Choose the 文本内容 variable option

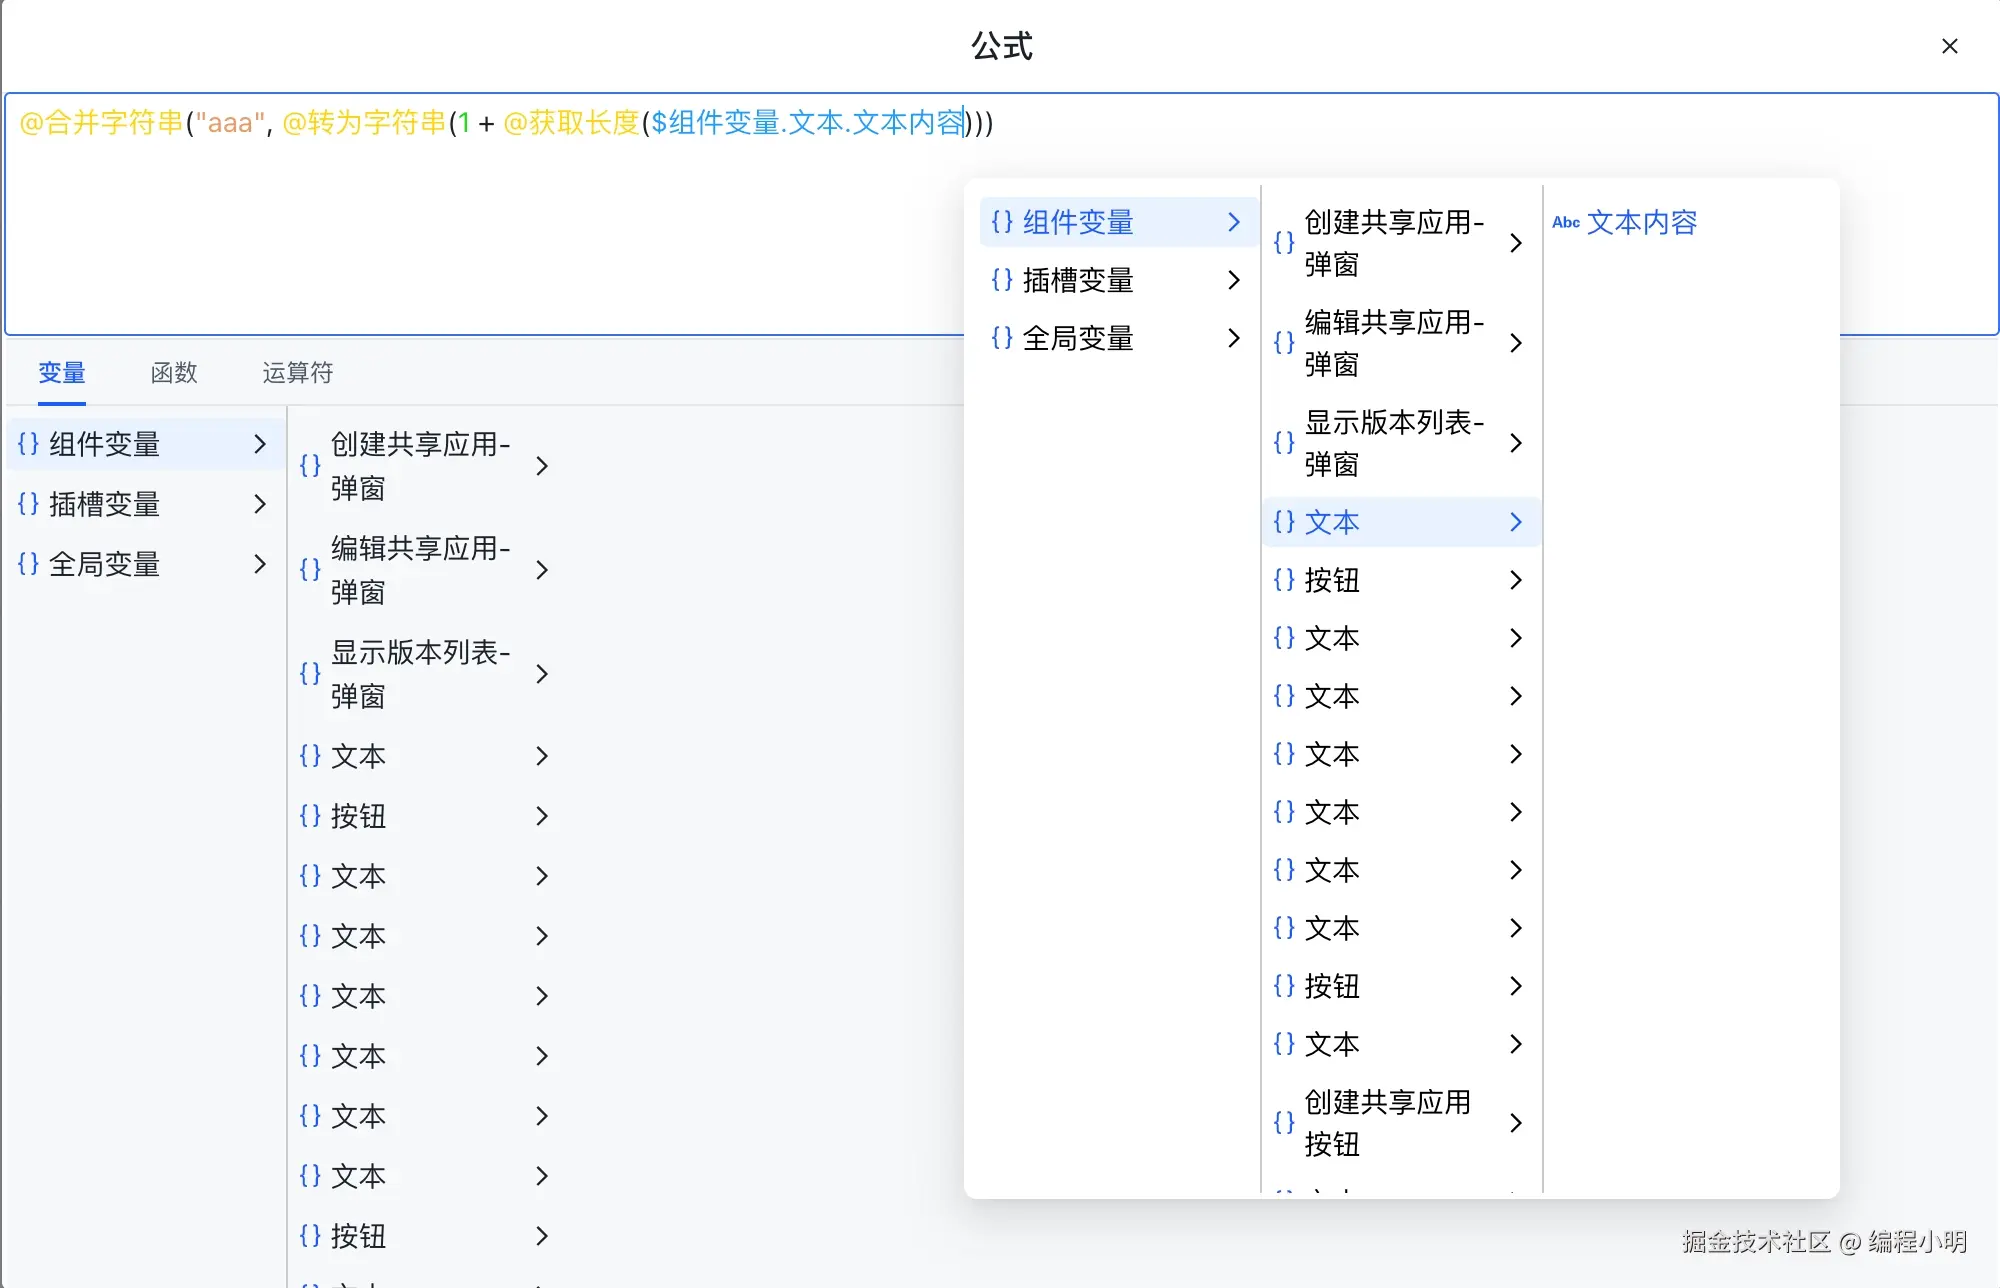(x=1641, y=222)
